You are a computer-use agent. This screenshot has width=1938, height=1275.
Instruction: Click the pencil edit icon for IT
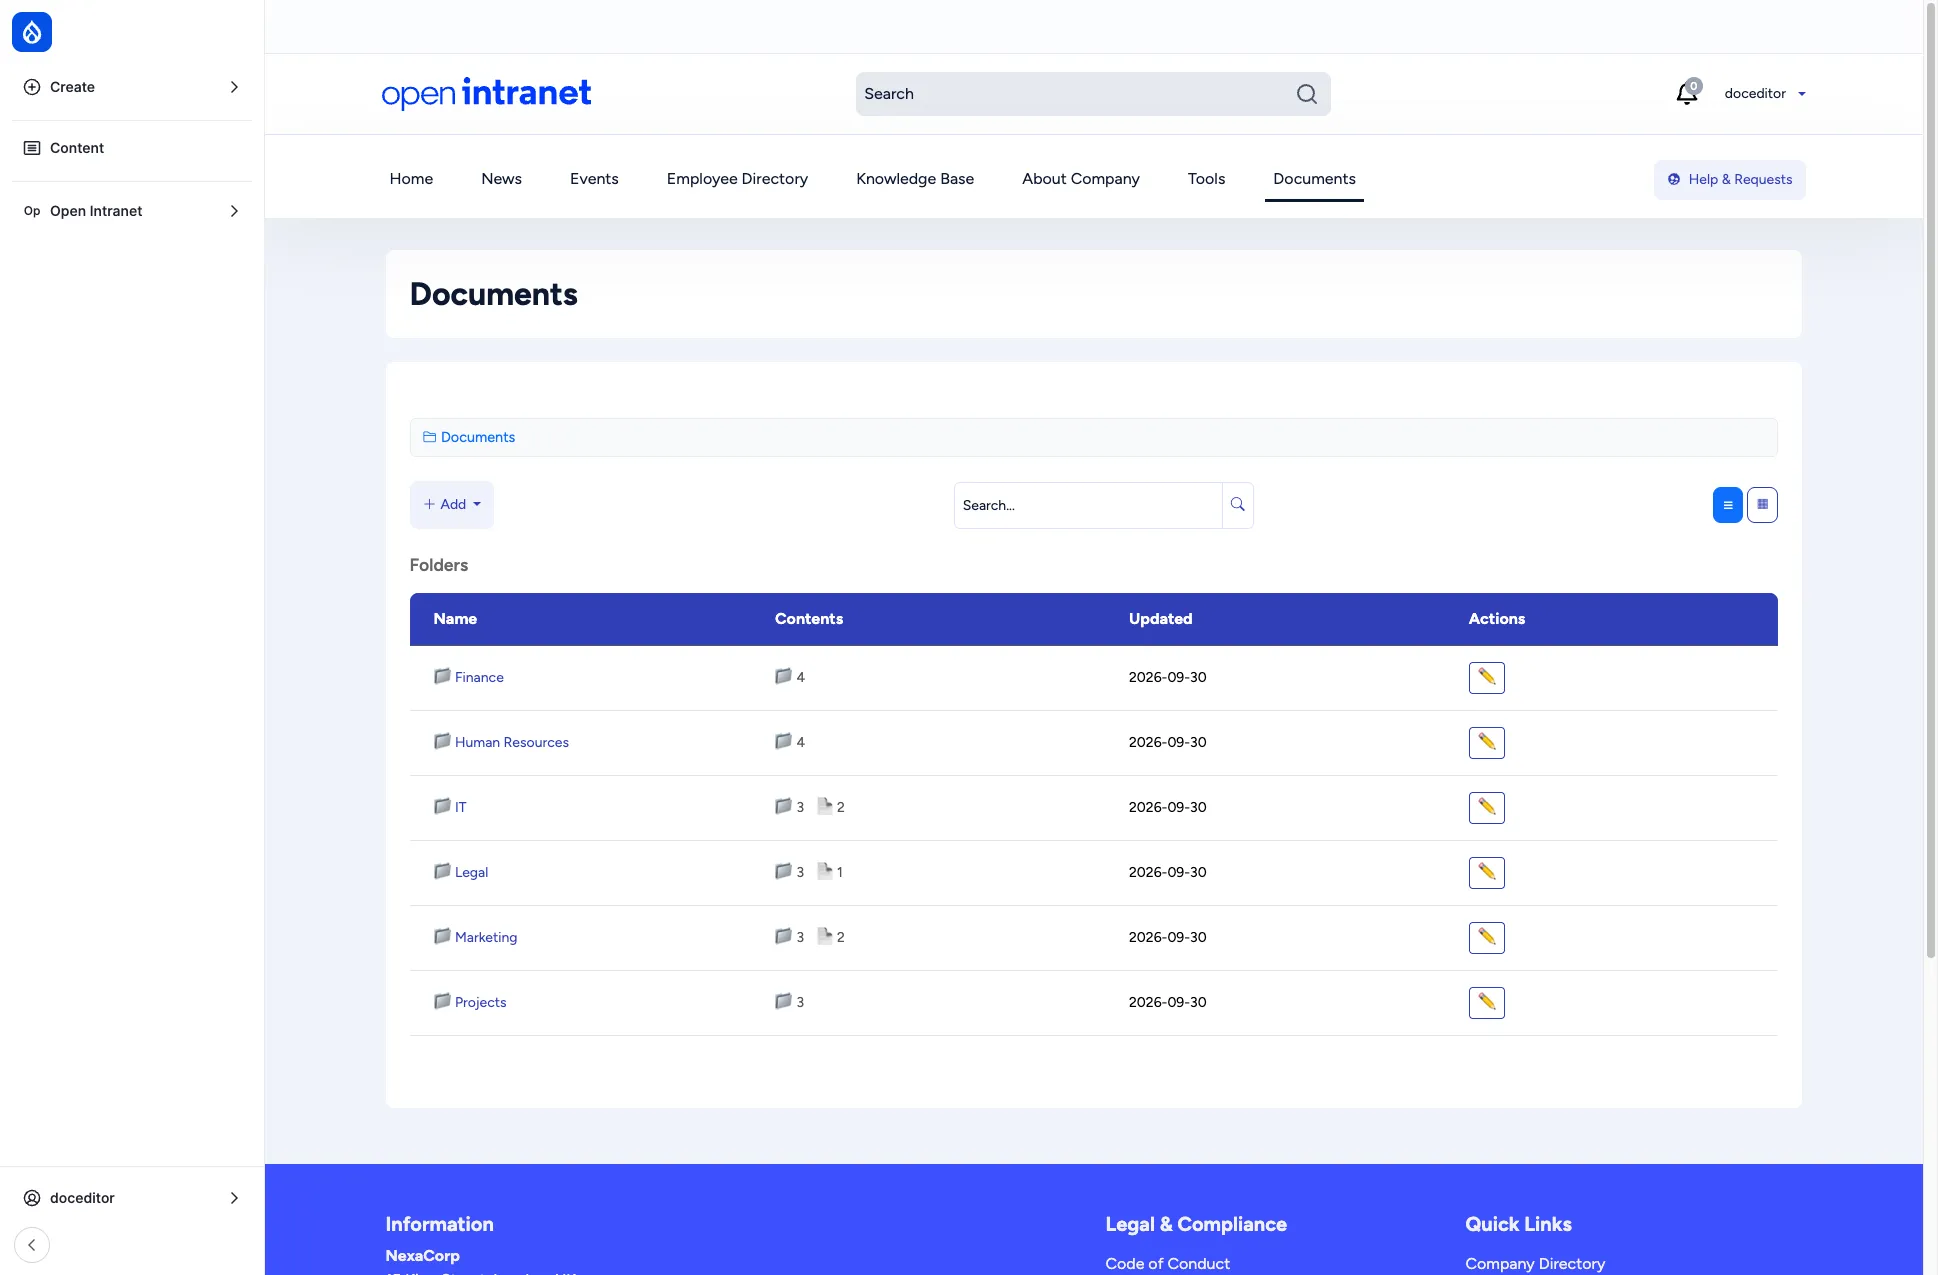pyautogui.click(x=1487, y=808)
